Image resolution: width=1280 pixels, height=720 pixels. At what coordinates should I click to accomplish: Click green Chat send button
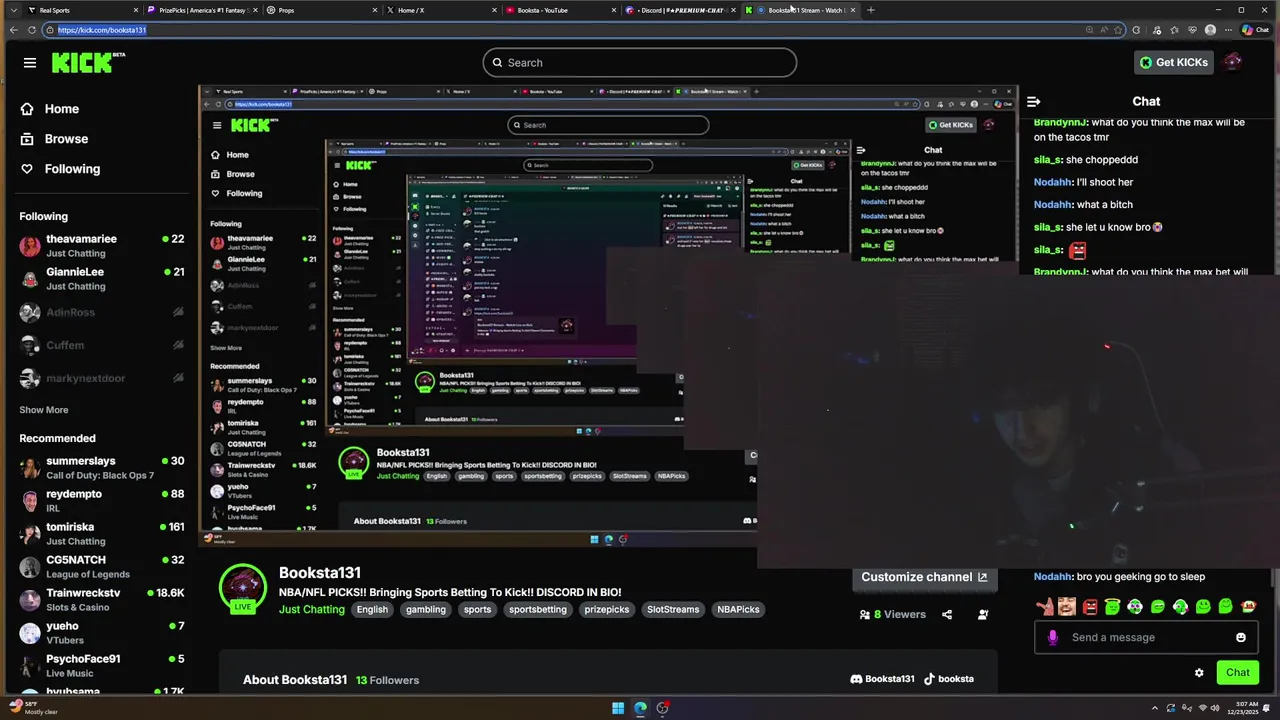coord(1238,672)
